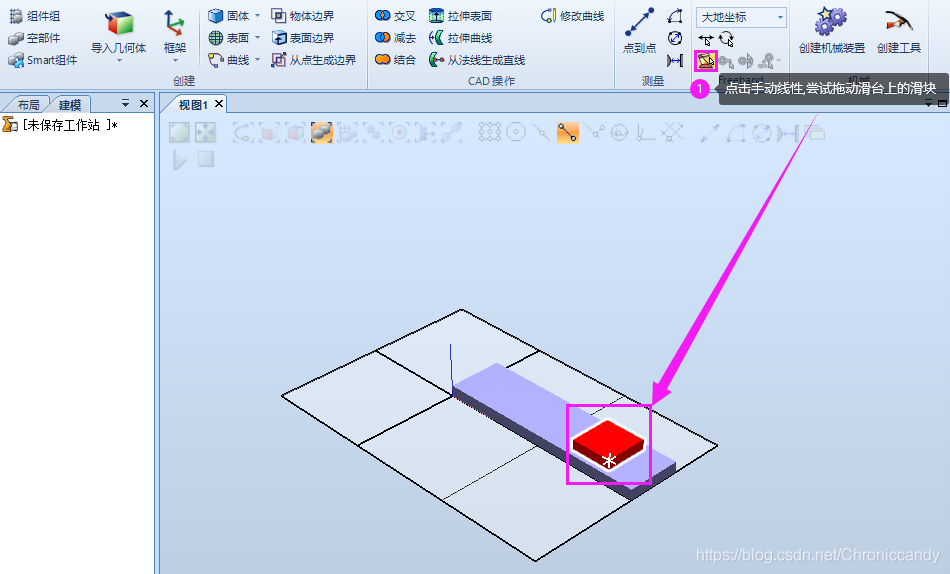Open the left panel options dropdown arrow
Screen dimensions: 950x574
pyautogui.click(x=125, y=104)
